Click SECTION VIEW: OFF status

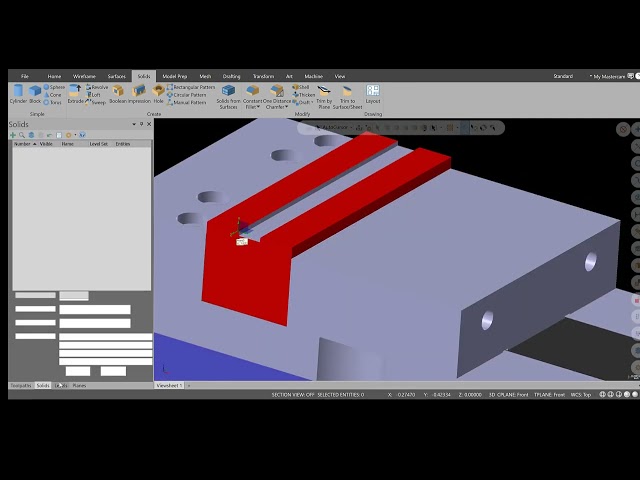[293, 395]
